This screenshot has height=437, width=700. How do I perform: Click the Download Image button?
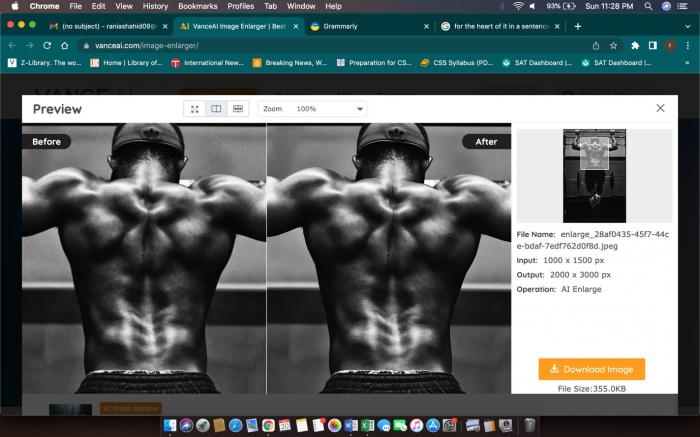[x=592, y=369]
